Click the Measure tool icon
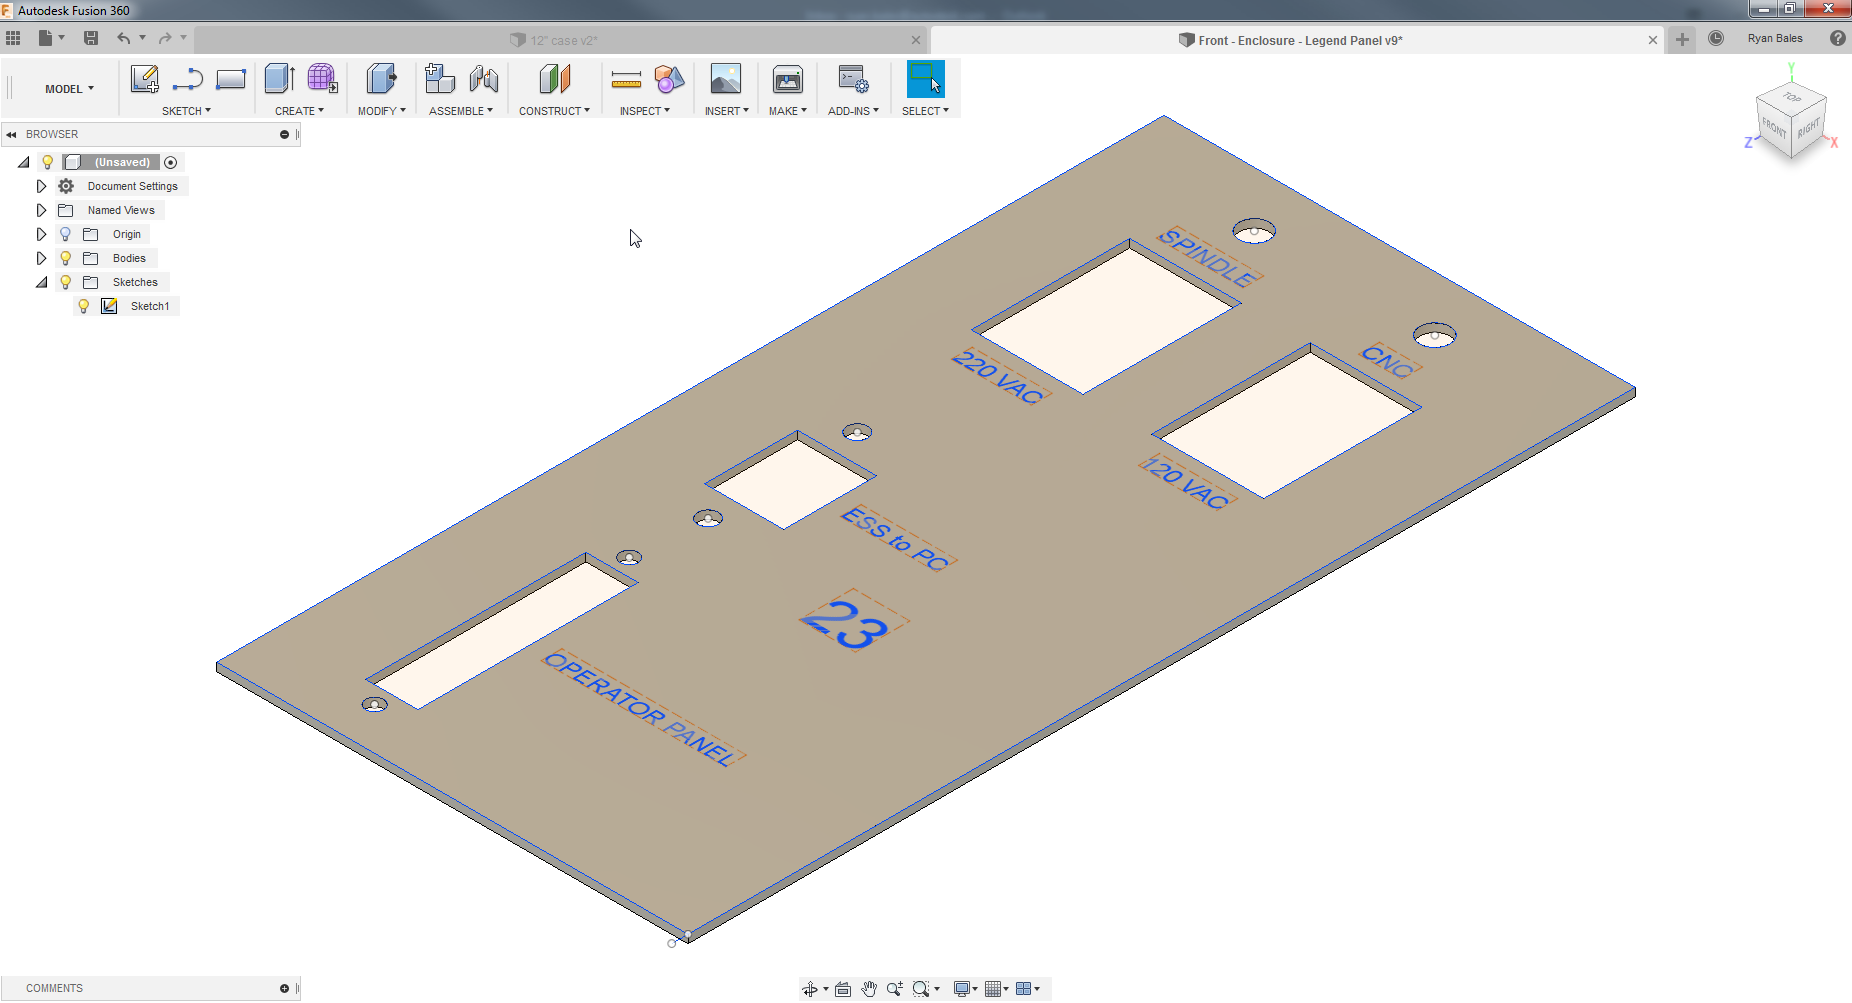Image resolution: width=1852 pixels, height=1003 pixels. point(626,80)
